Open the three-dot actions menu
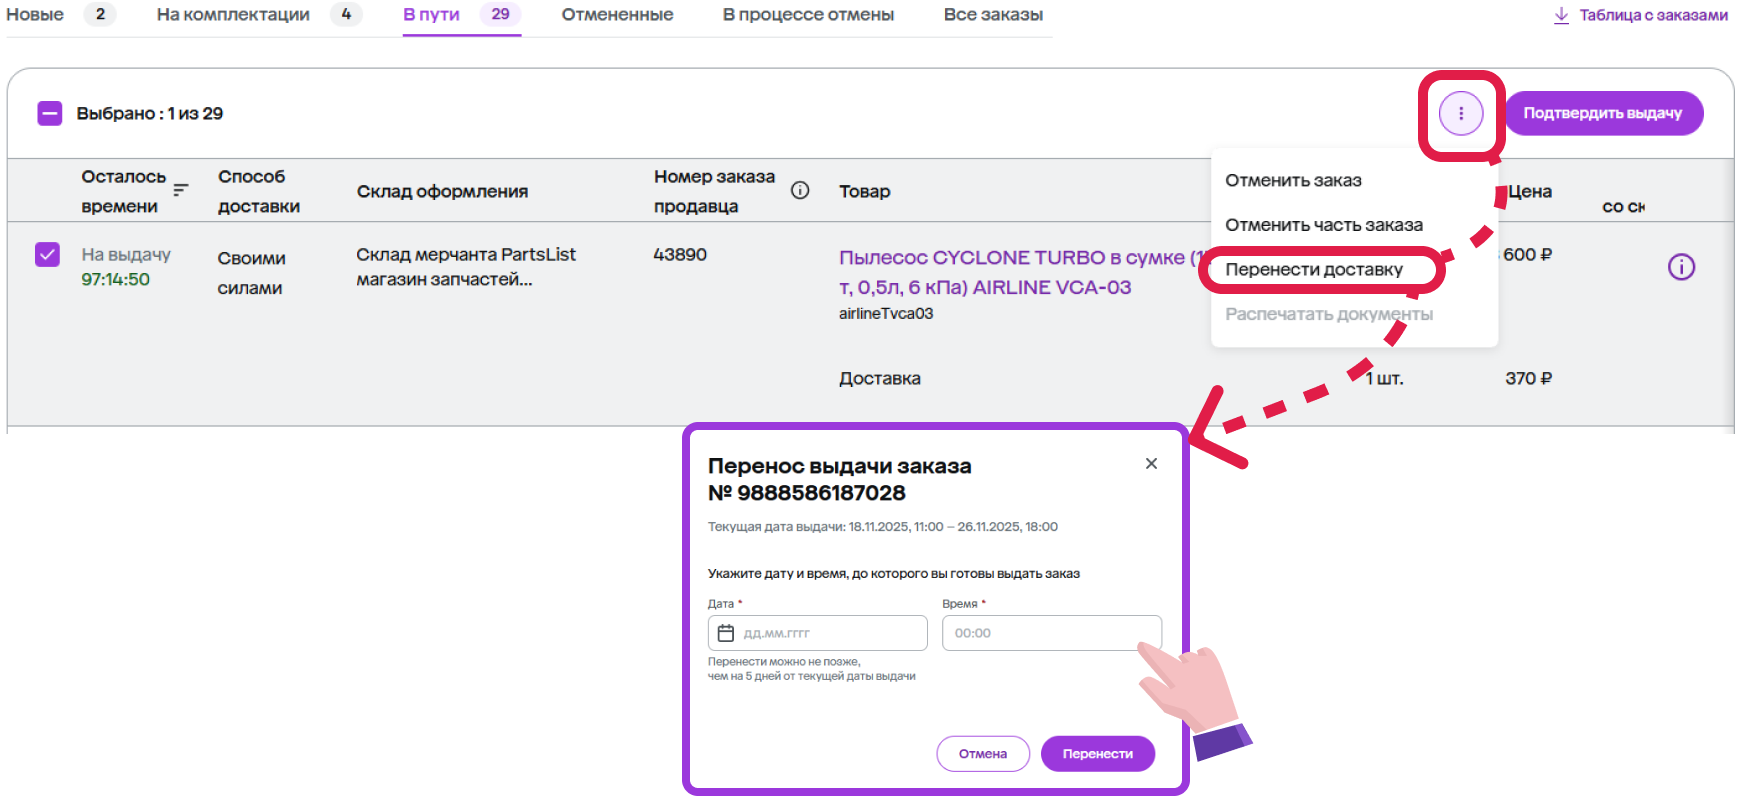 pyautogui.click(x=1460, y=114)
